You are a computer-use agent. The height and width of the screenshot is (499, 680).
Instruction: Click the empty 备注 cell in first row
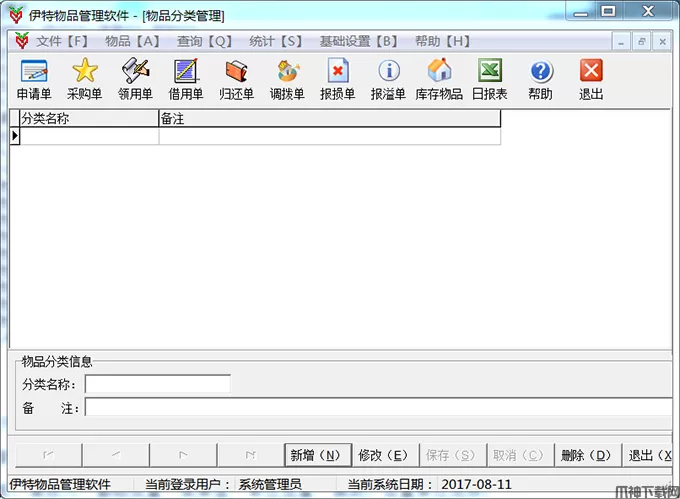[x=330, y=136]
